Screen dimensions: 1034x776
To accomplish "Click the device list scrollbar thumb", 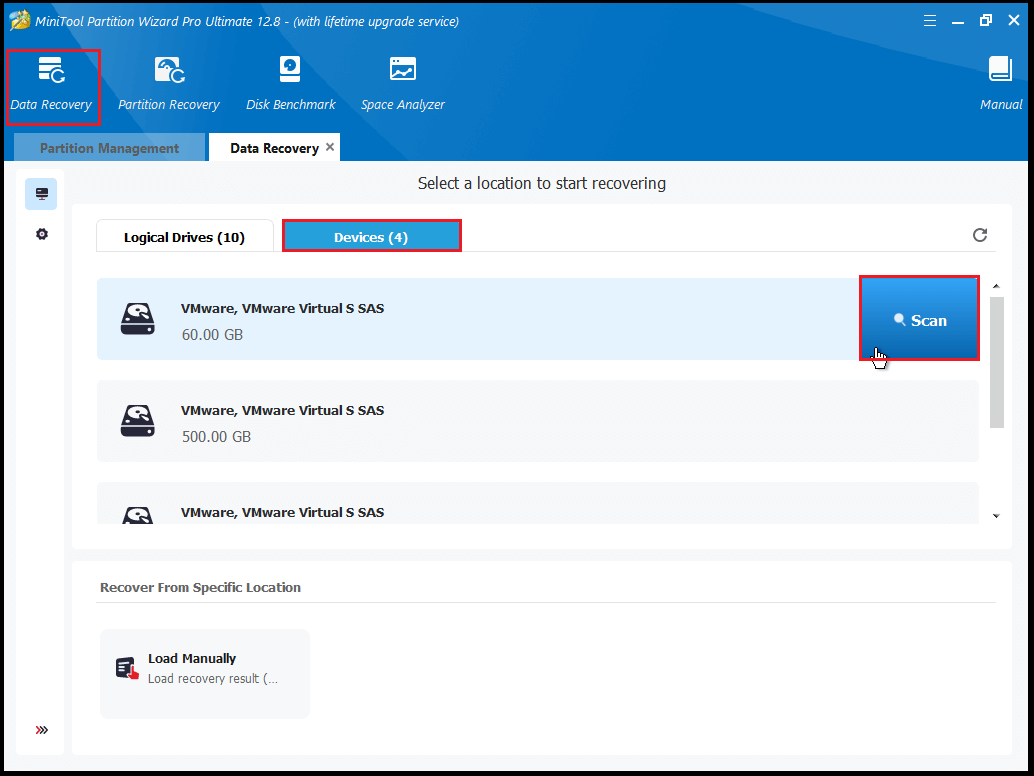I will tap(996, 362).
